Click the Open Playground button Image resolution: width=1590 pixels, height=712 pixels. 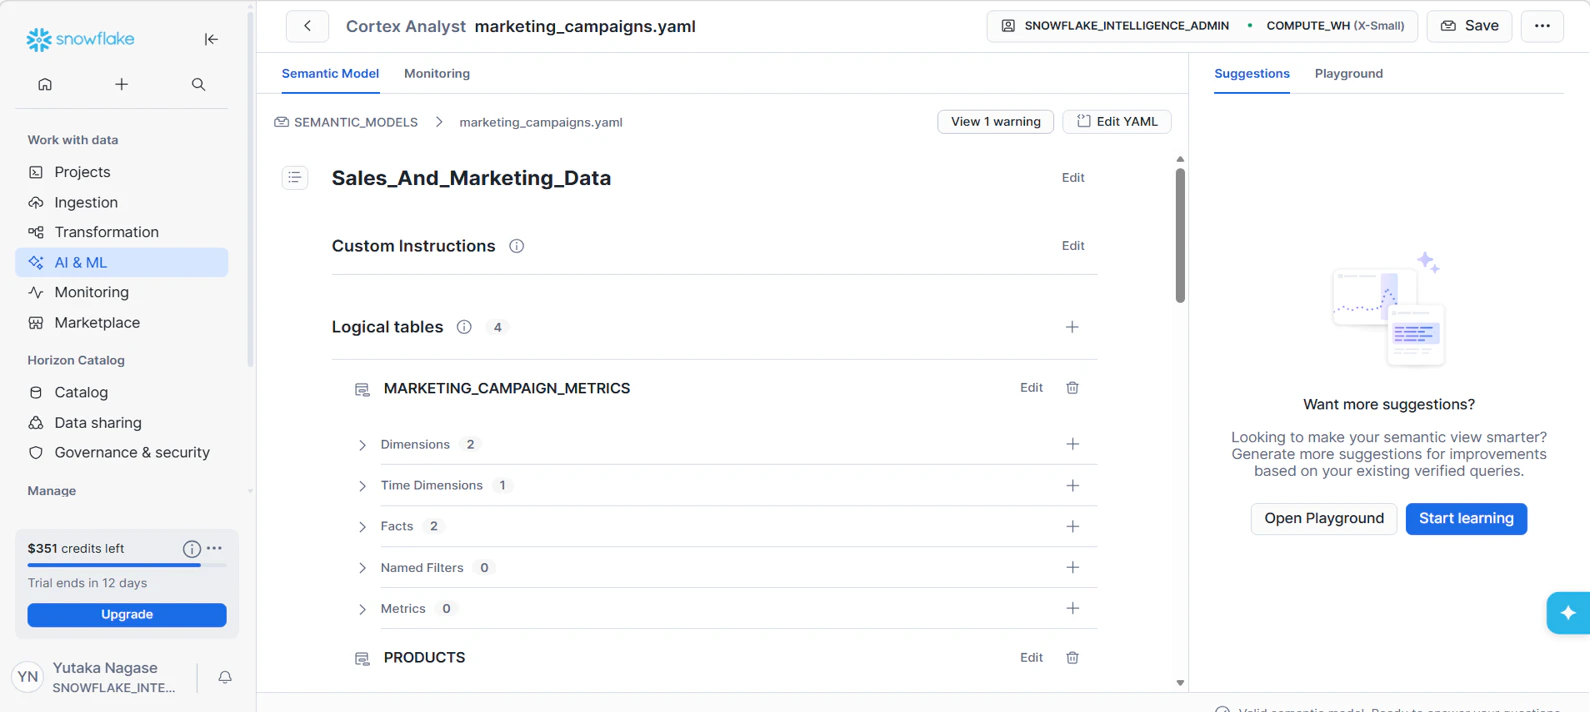(x=1323, y=519)
